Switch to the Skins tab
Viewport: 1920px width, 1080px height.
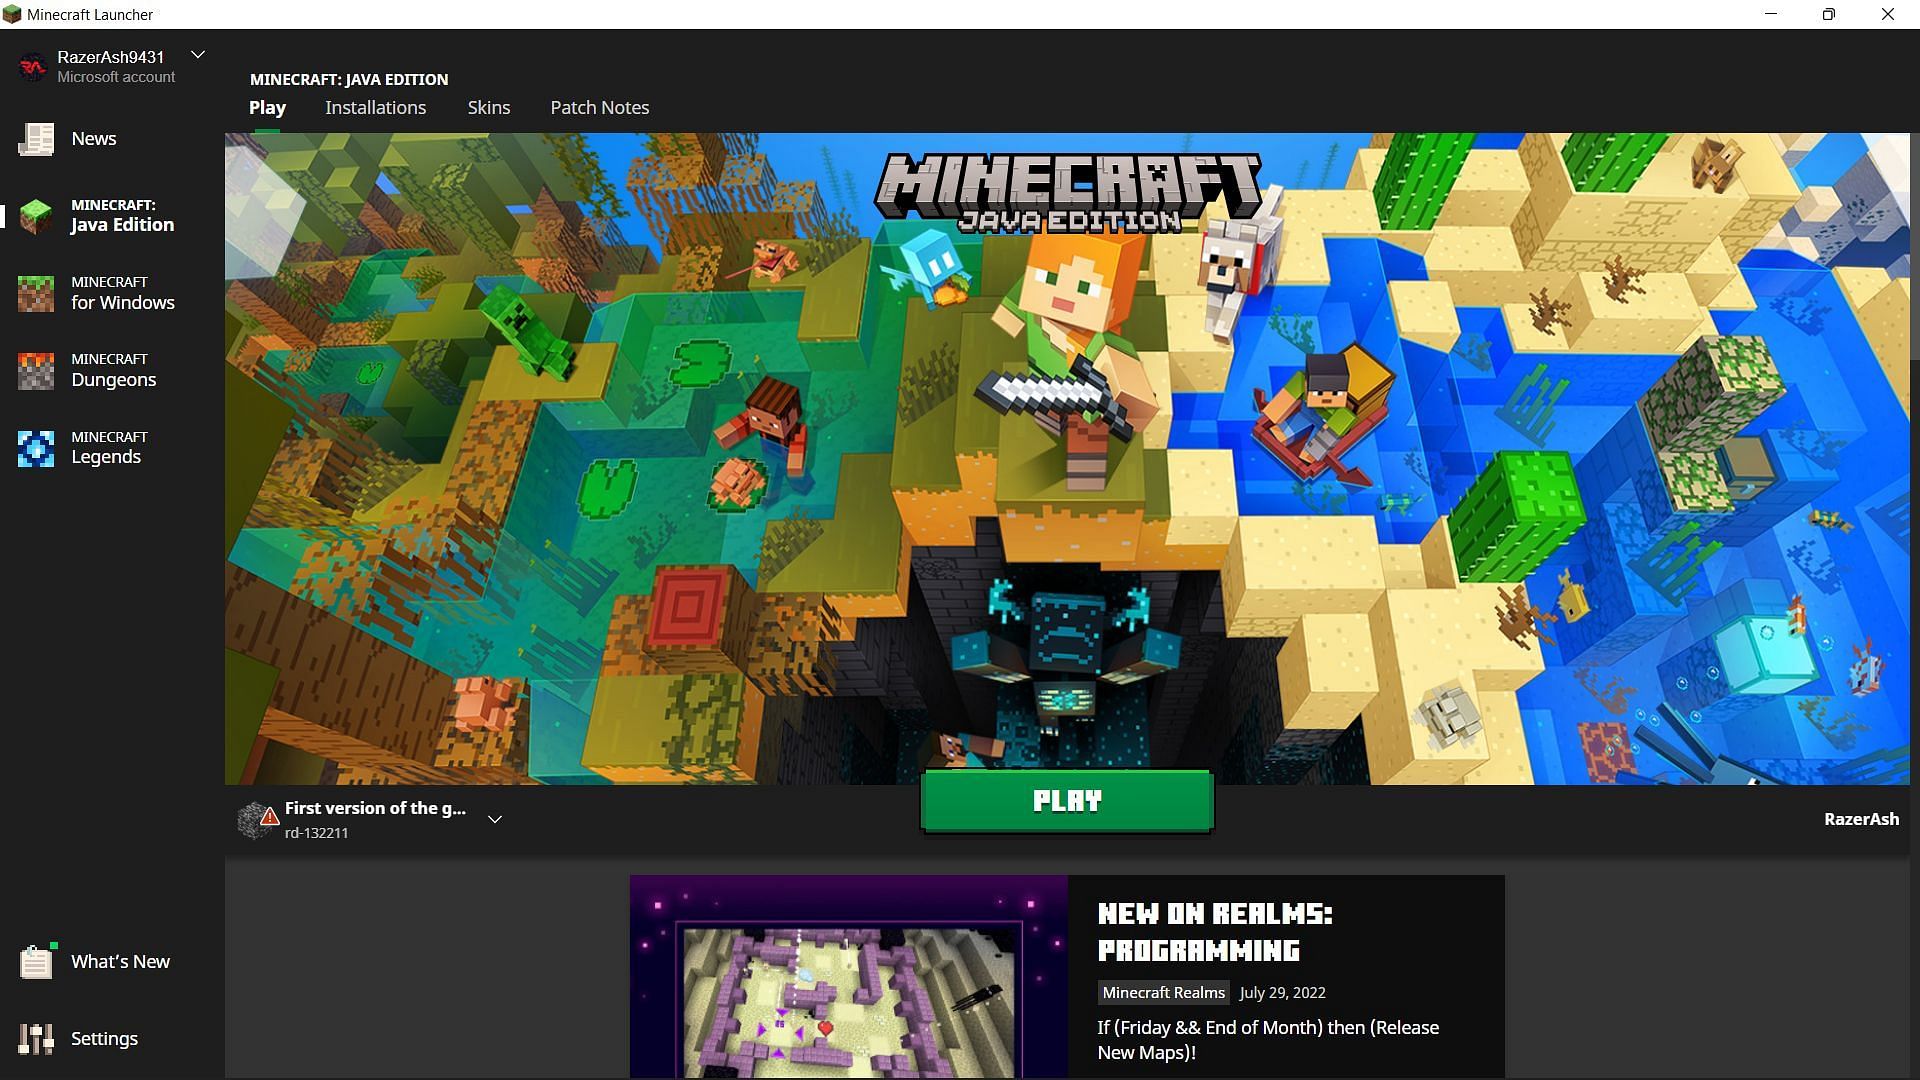tap(488, 107)
